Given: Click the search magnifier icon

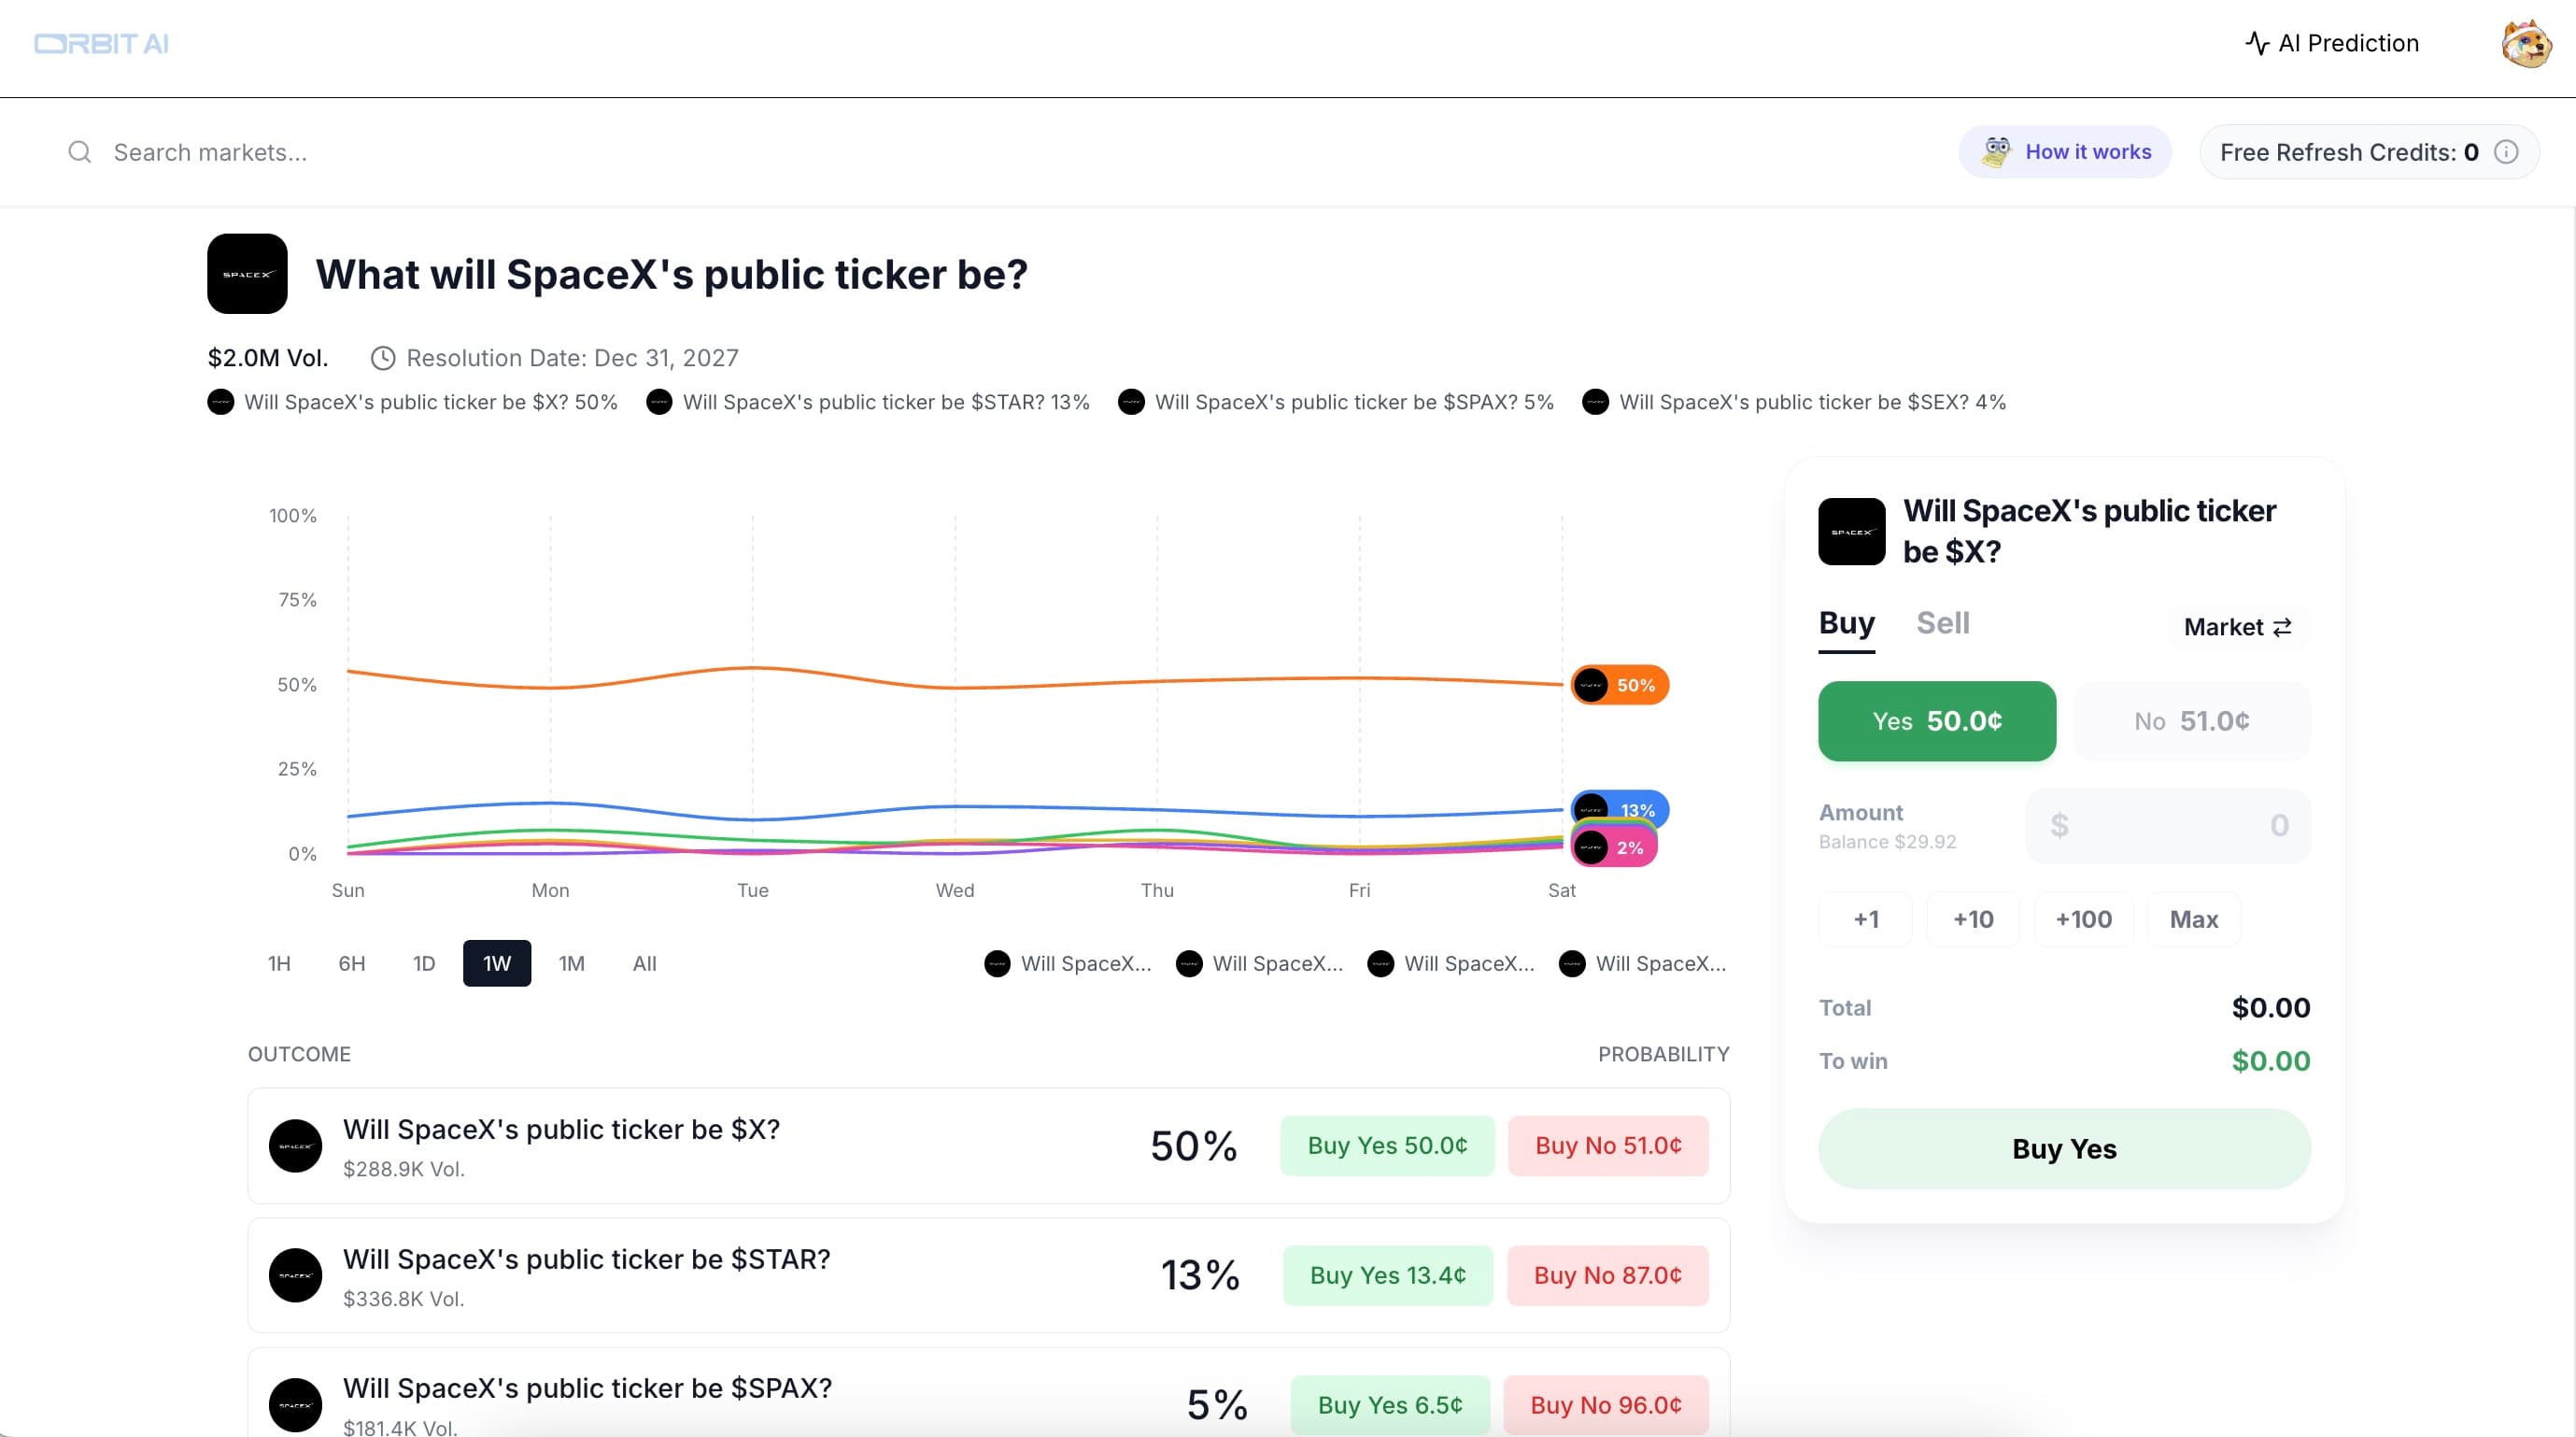Looking at the screenshot, I should pos(79,152).
